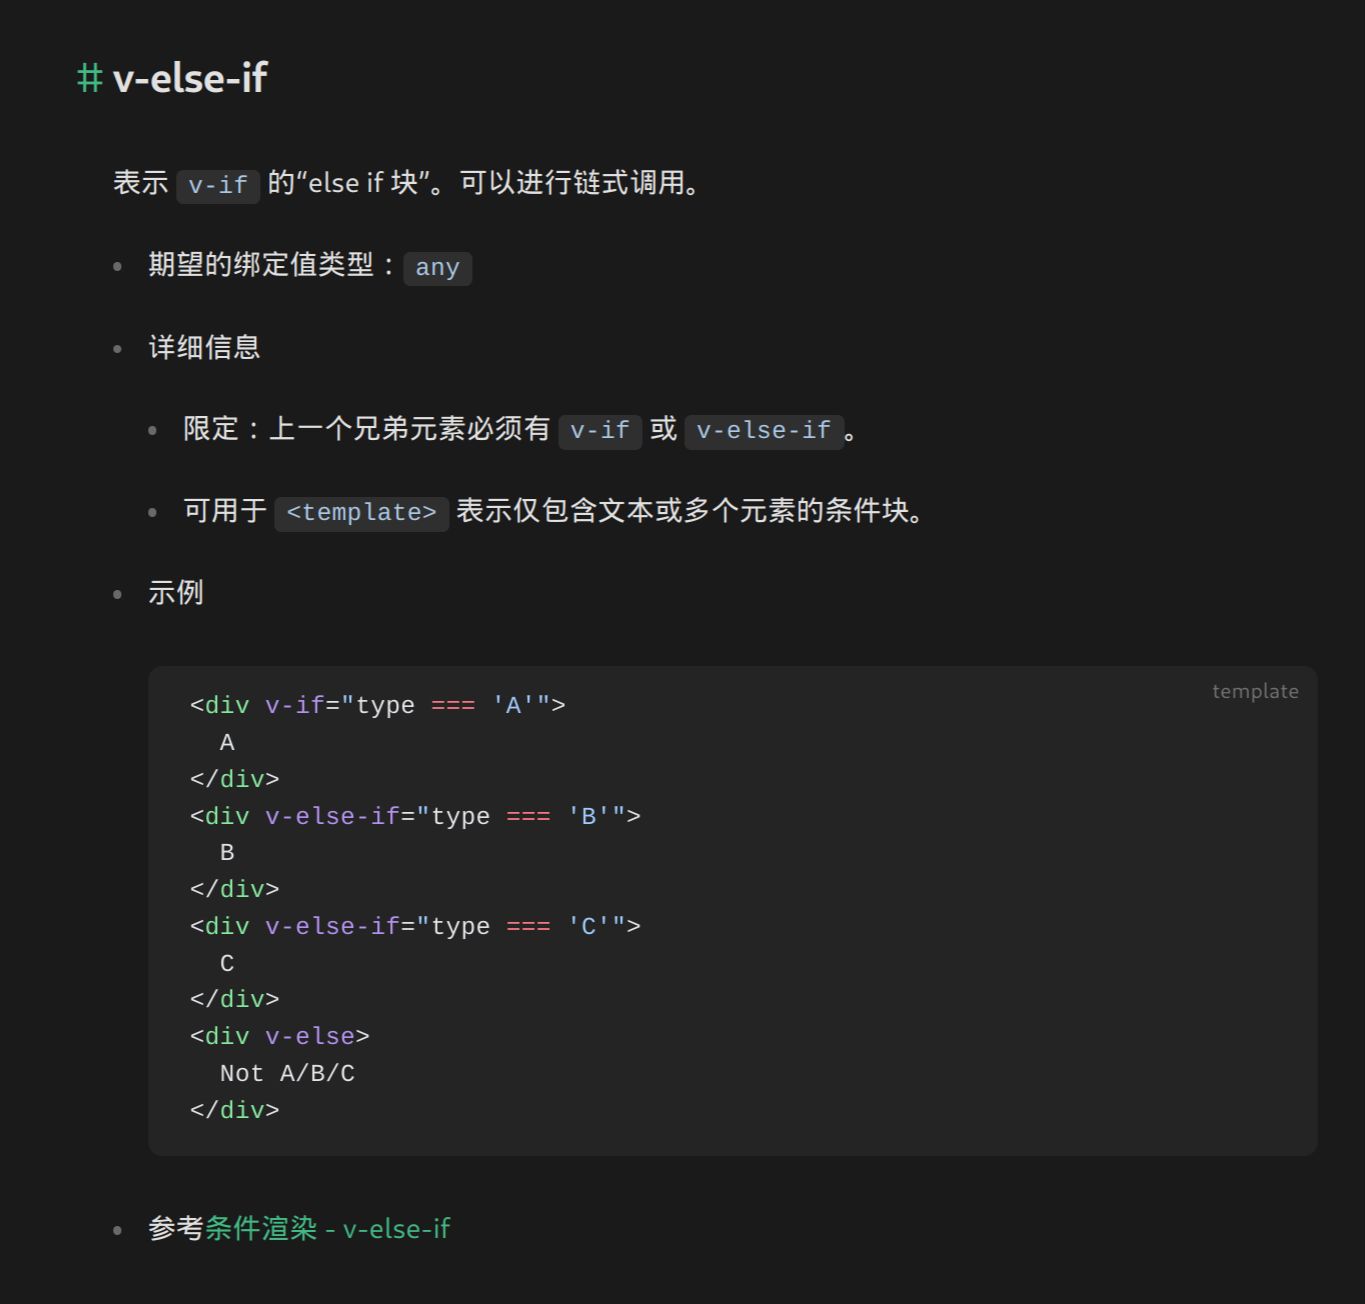Viewport: 1365px width, 1304px height.
Task: Click the 详细信息 list item text
Action: (x=204, y=348)
